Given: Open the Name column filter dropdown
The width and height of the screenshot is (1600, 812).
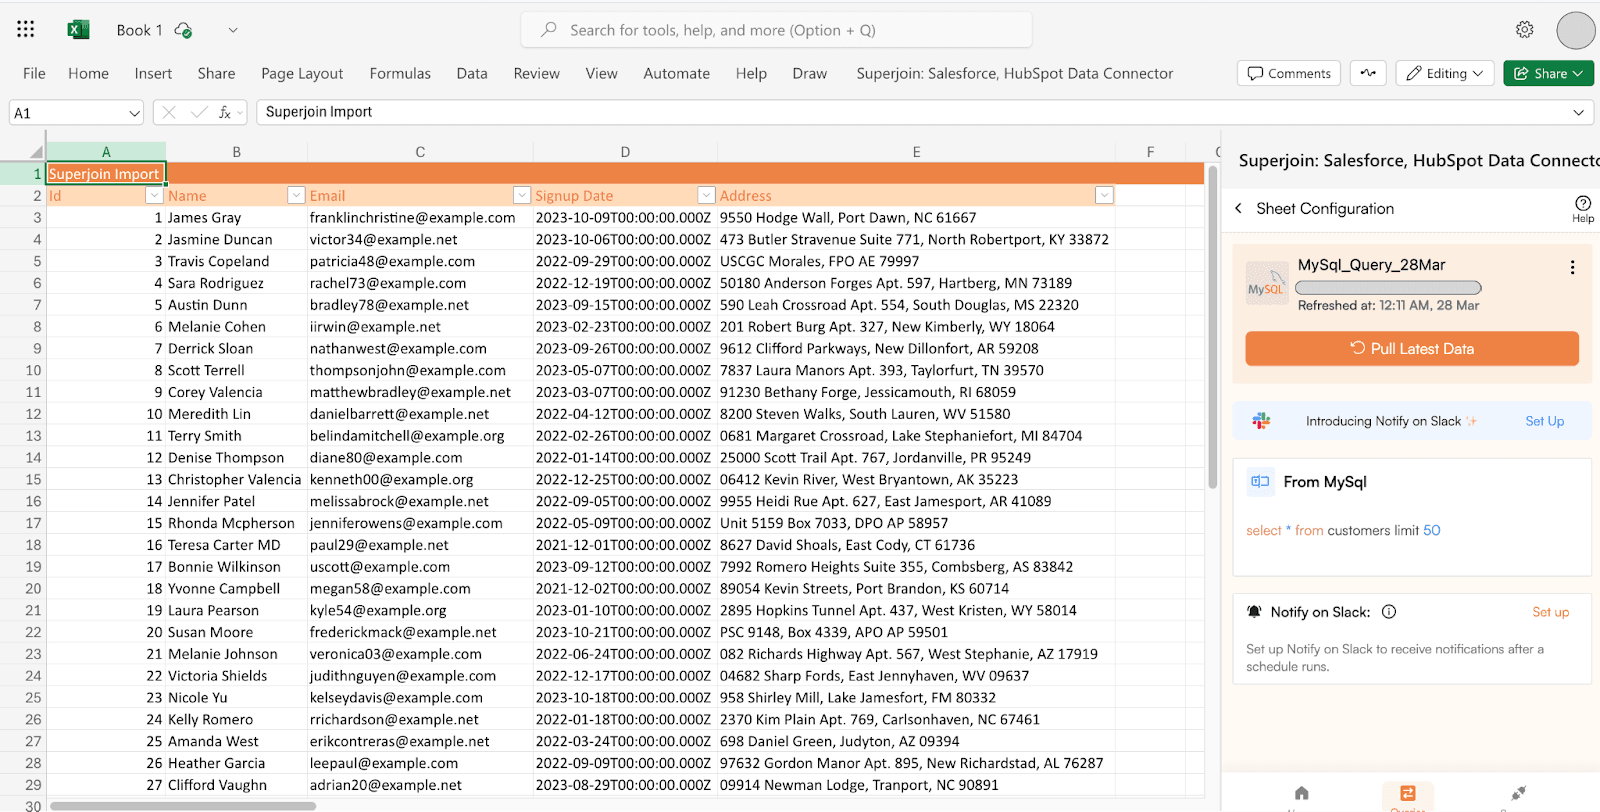Looking at the screenshot, I should pos(296,195).
